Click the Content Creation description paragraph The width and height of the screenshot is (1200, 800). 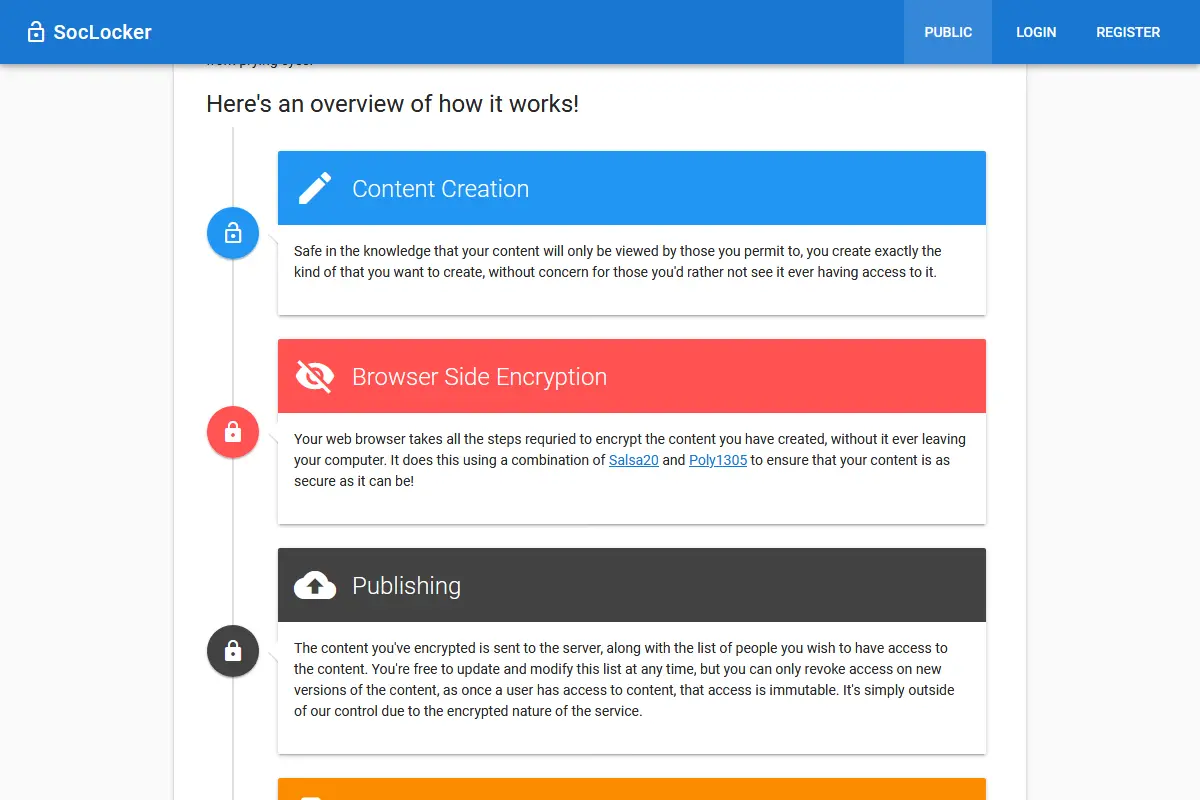click(618, 261)
